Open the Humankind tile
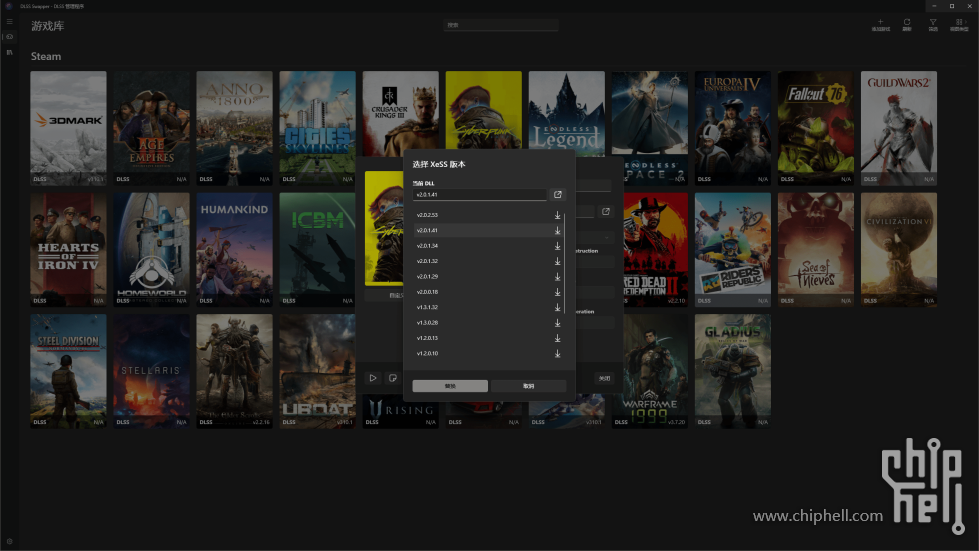 pos(235,250)
